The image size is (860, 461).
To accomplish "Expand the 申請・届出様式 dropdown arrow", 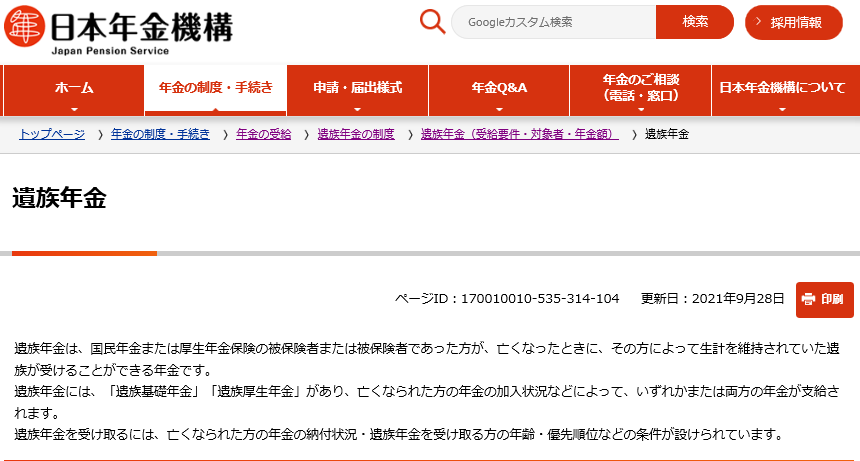I will [357, 109].
